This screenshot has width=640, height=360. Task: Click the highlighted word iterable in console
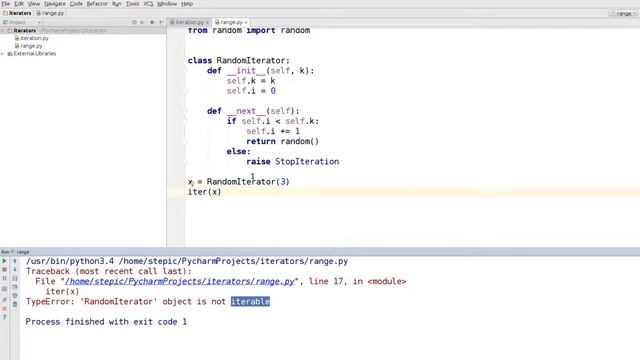[250, 302]
